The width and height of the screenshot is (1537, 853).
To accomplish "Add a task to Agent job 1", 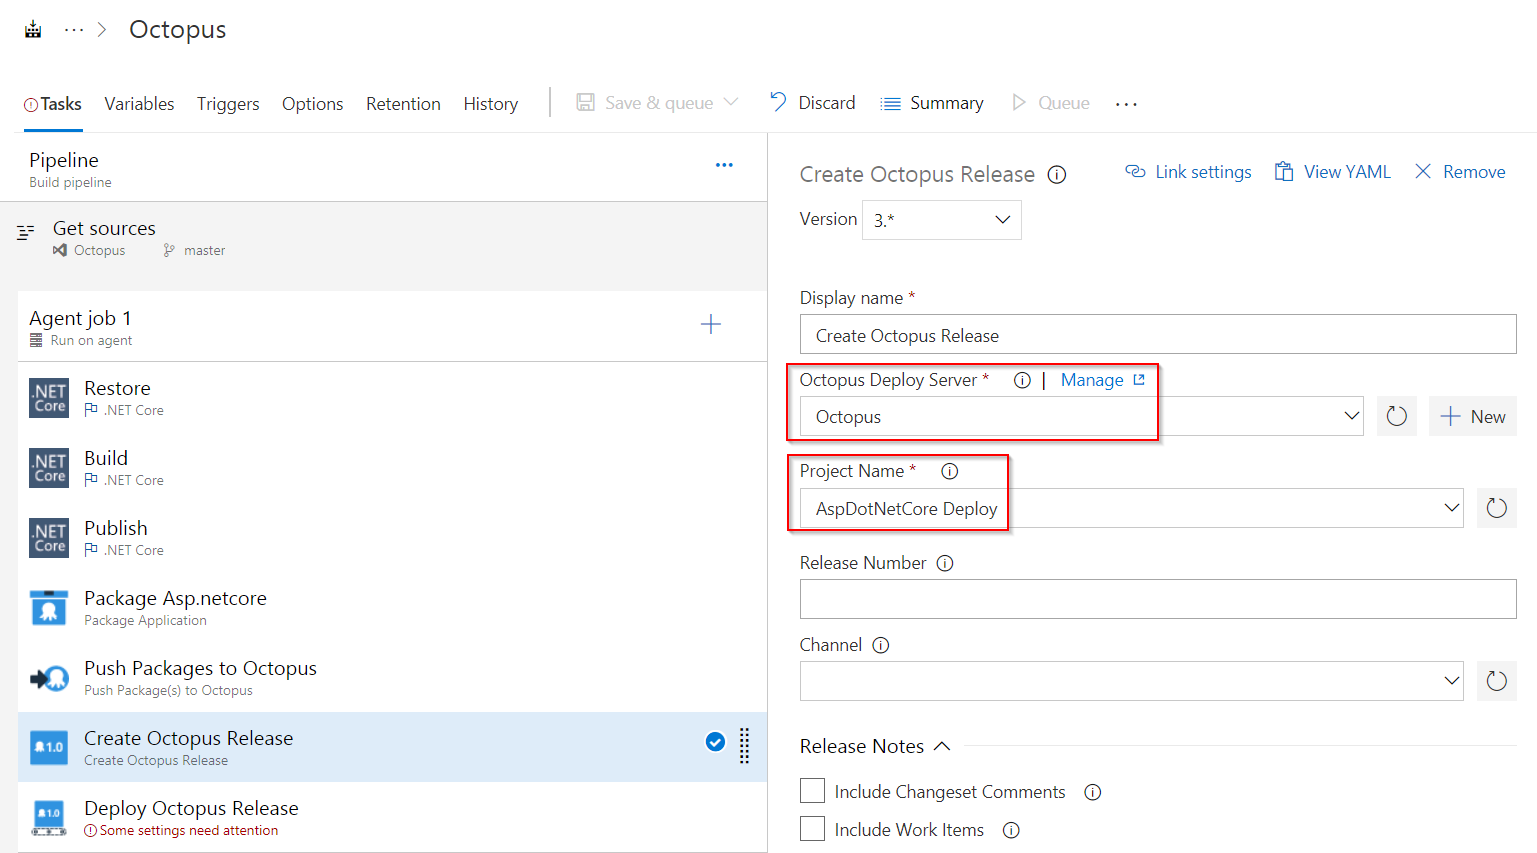I will 711,324.
